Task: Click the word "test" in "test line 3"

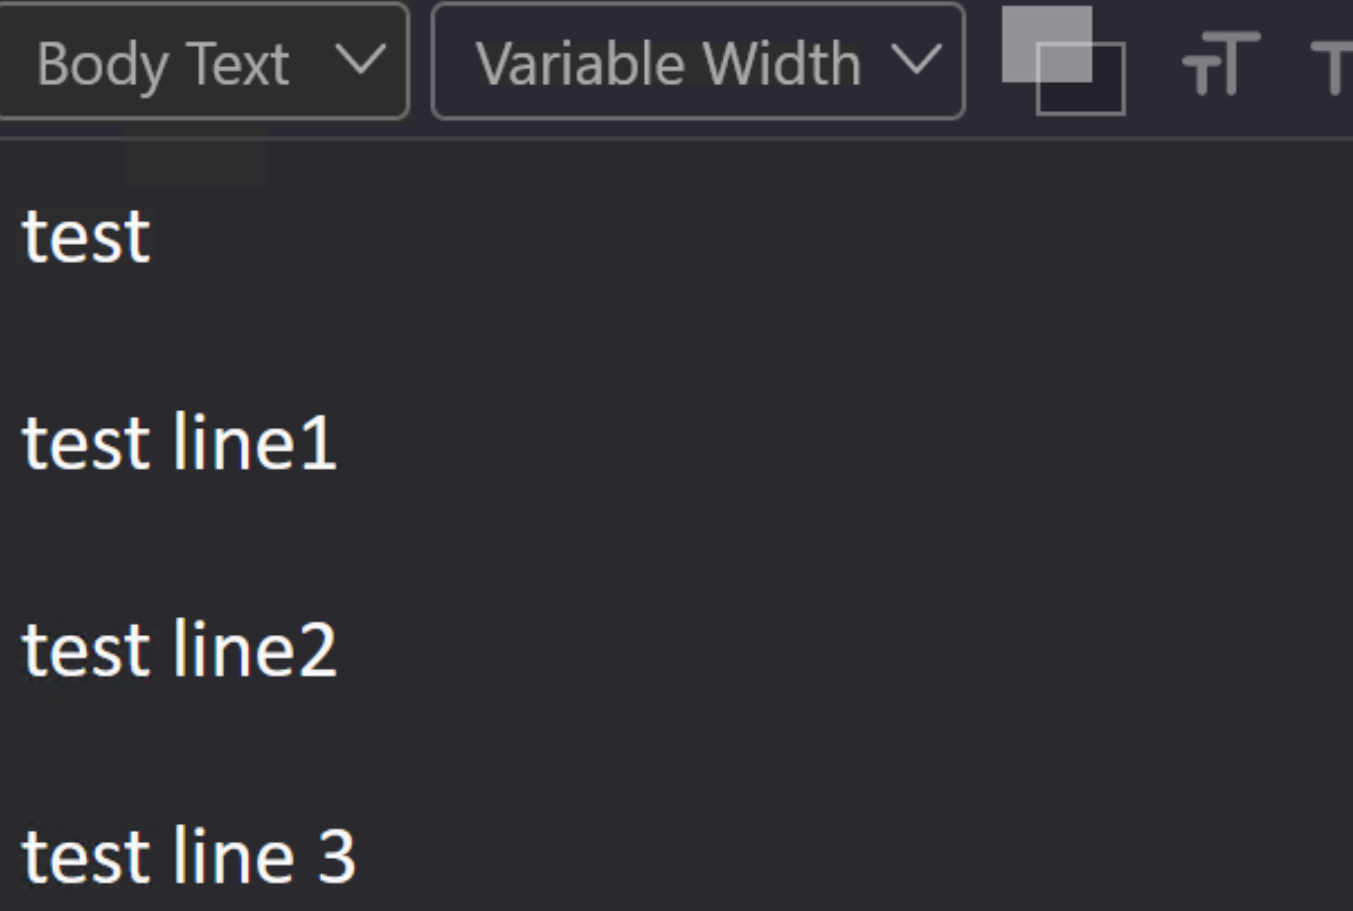Action: (x=87, y=857)
